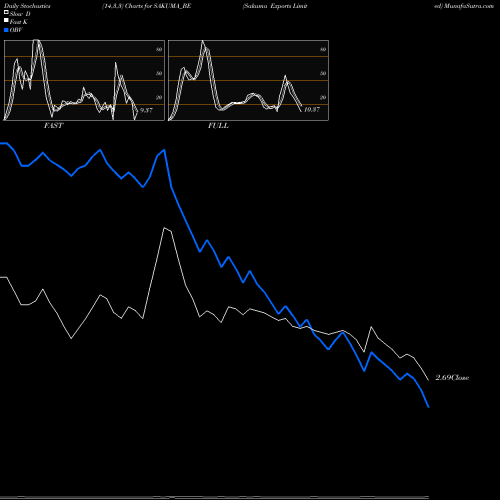Click the 10.37 value in FULL chart

(x=312, y=109)
